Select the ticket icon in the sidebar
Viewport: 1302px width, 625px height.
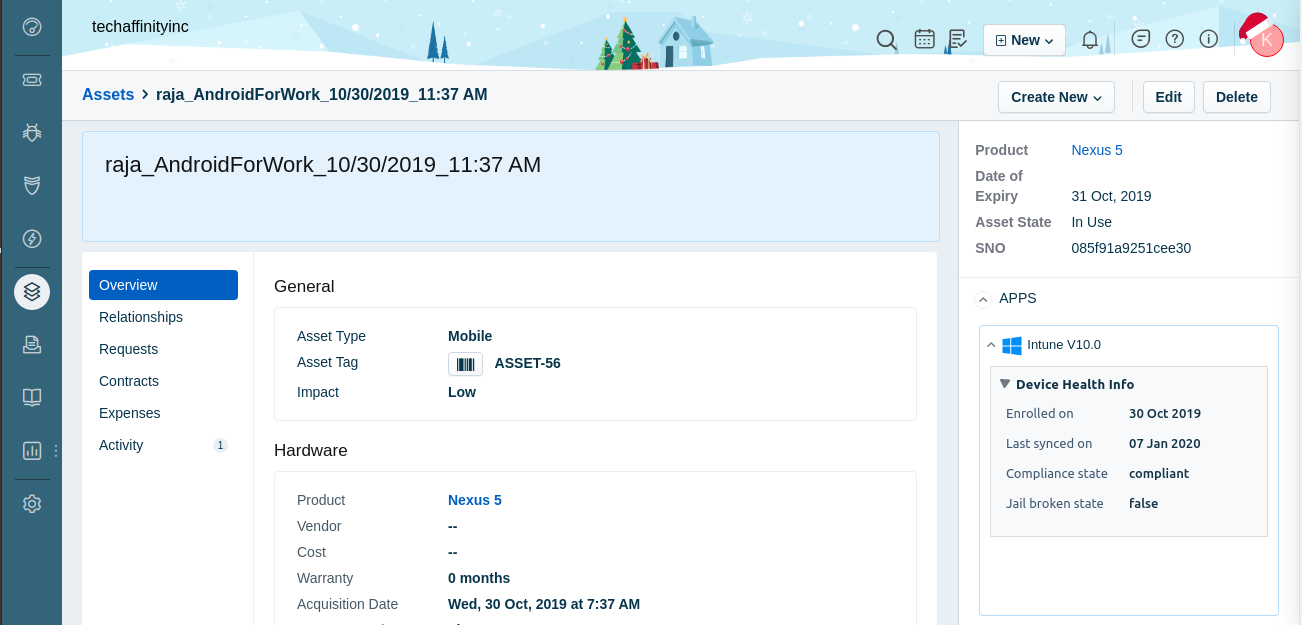(31, 78)
